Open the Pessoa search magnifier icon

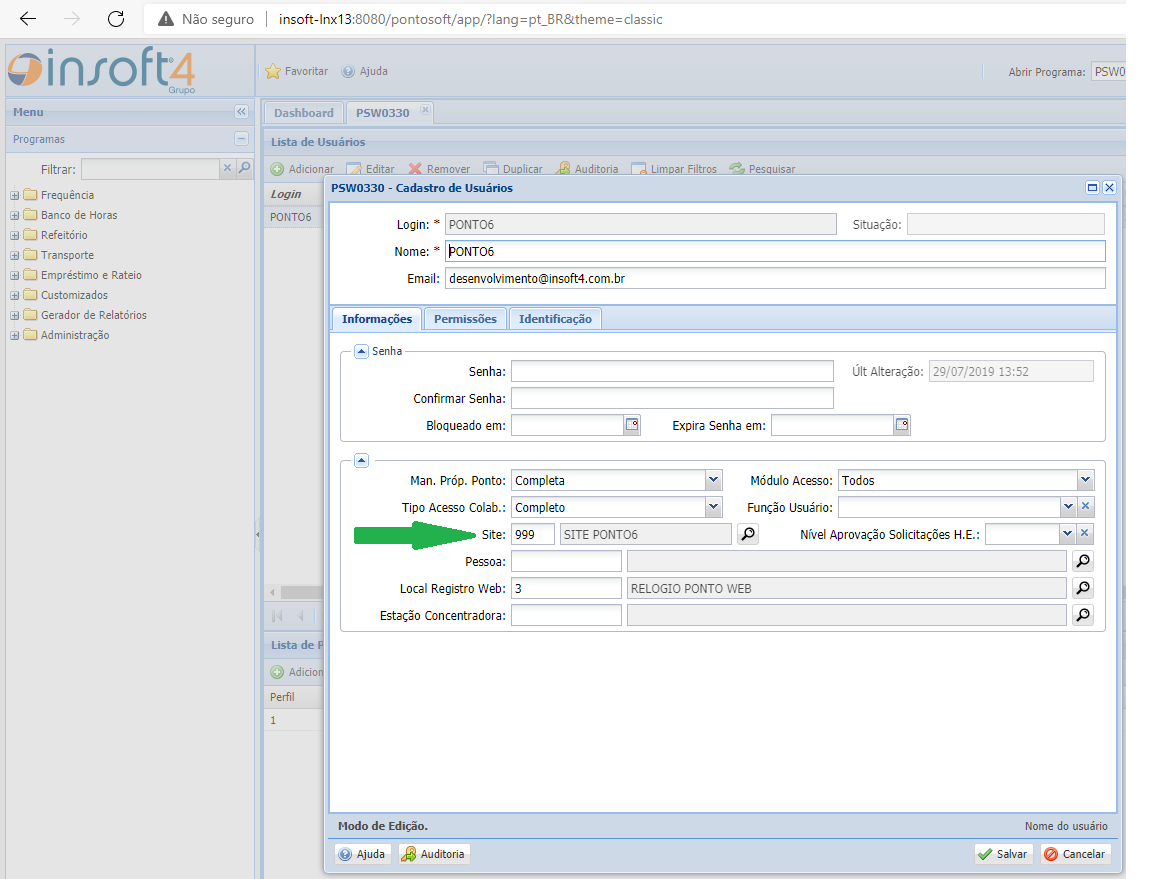point(1083,562)
